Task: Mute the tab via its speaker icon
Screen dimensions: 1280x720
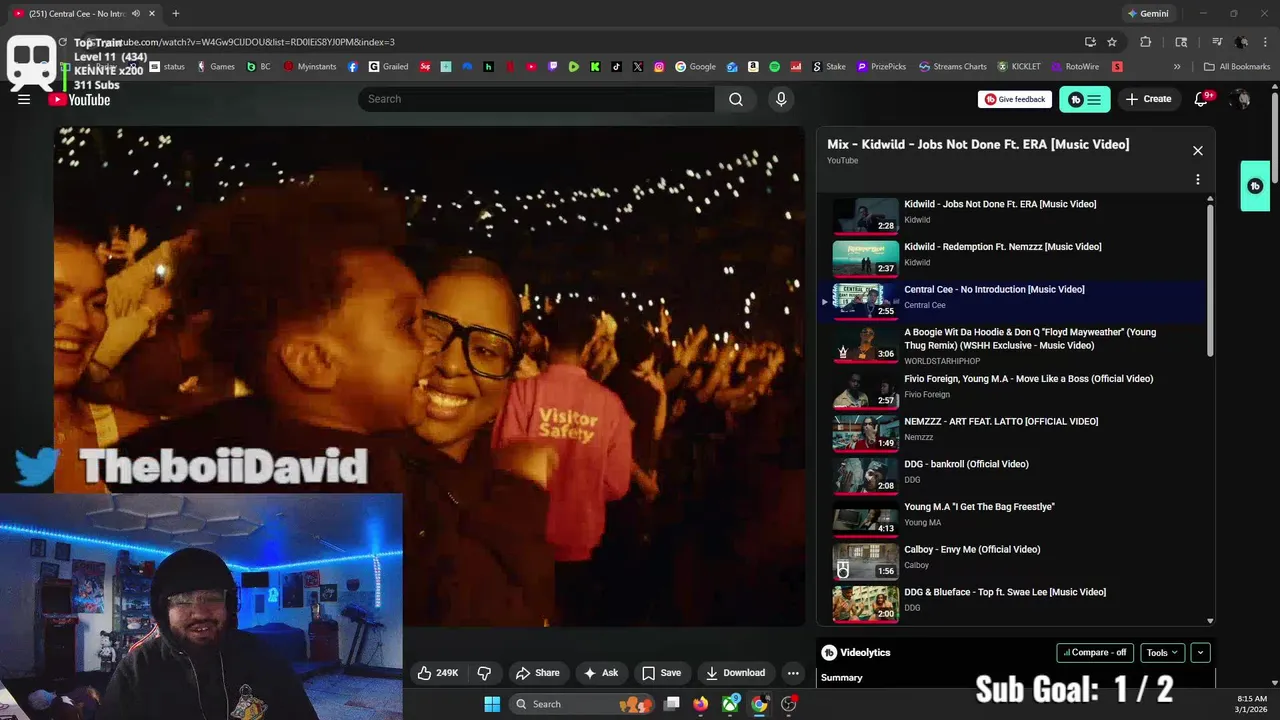Action: [136, 14]
